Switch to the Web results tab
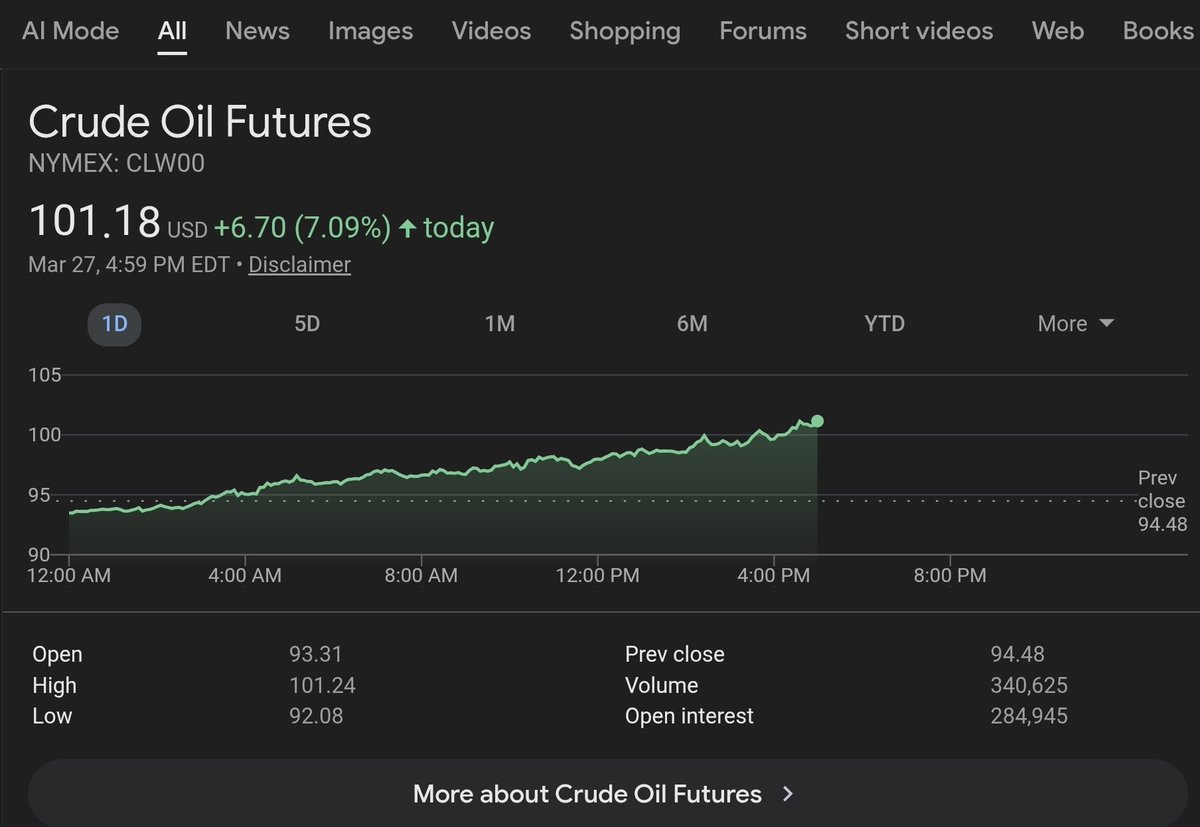This screenshot has width=1200, height=827. click(1058, 31)
